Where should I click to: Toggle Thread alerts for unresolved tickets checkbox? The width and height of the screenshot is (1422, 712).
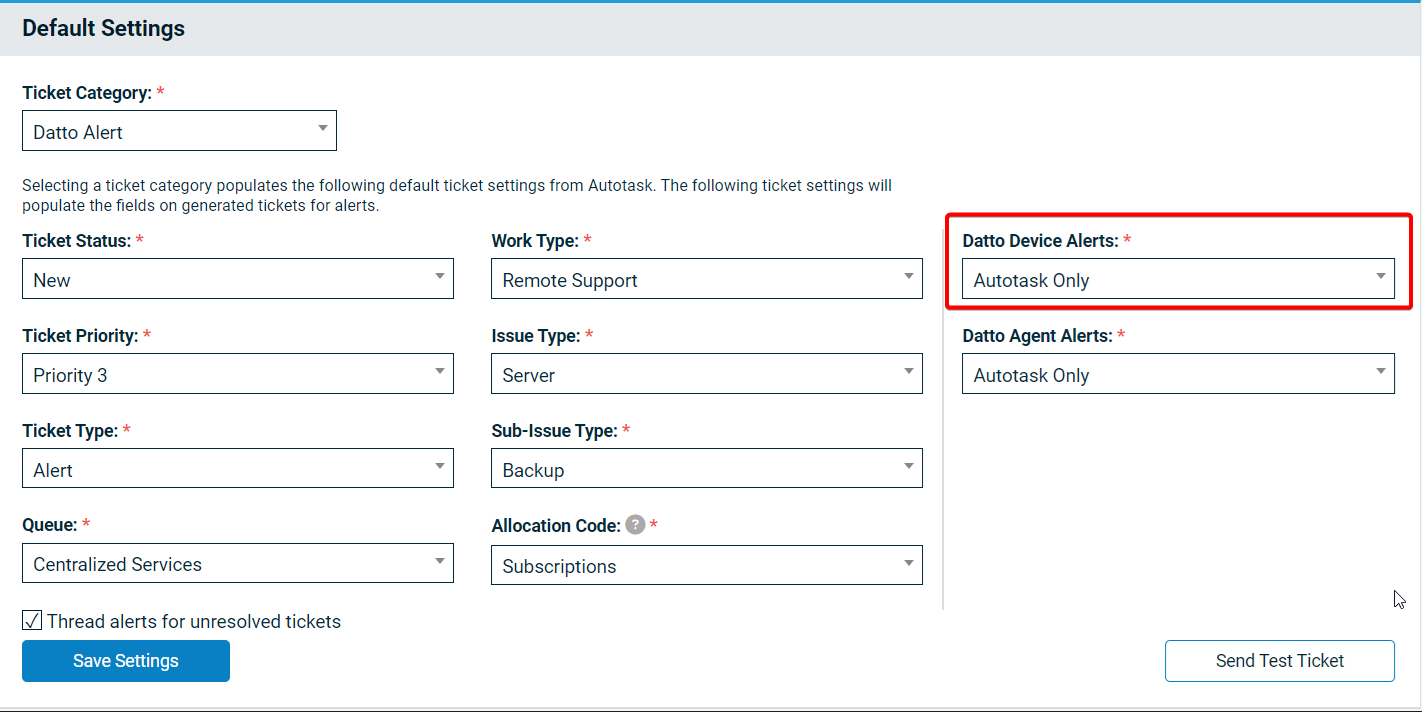coord(32,621)
